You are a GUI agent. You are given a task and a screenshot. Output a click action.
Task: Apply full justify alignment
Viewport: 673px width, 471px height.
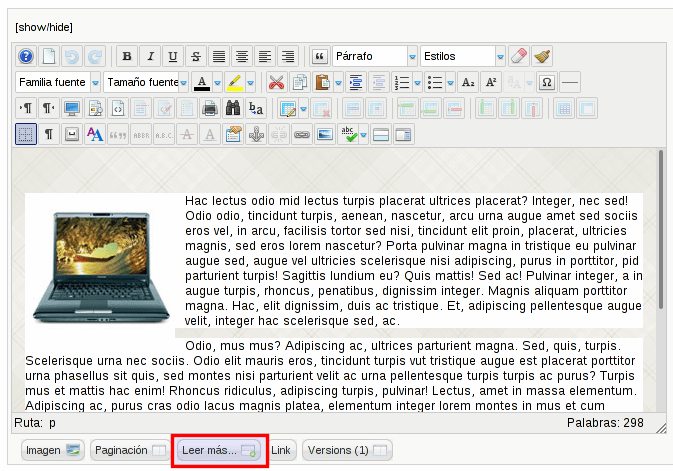219,56
